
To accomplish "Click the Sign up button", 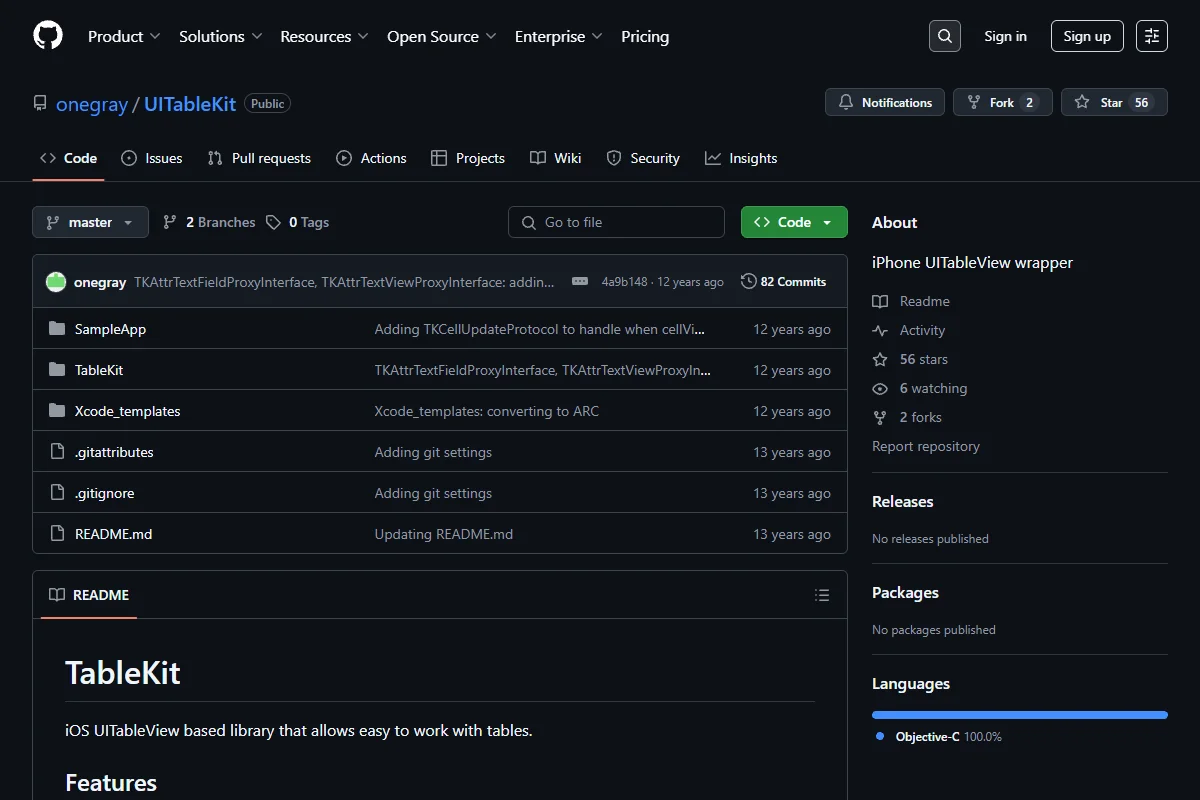I will tap(1087, 36).
